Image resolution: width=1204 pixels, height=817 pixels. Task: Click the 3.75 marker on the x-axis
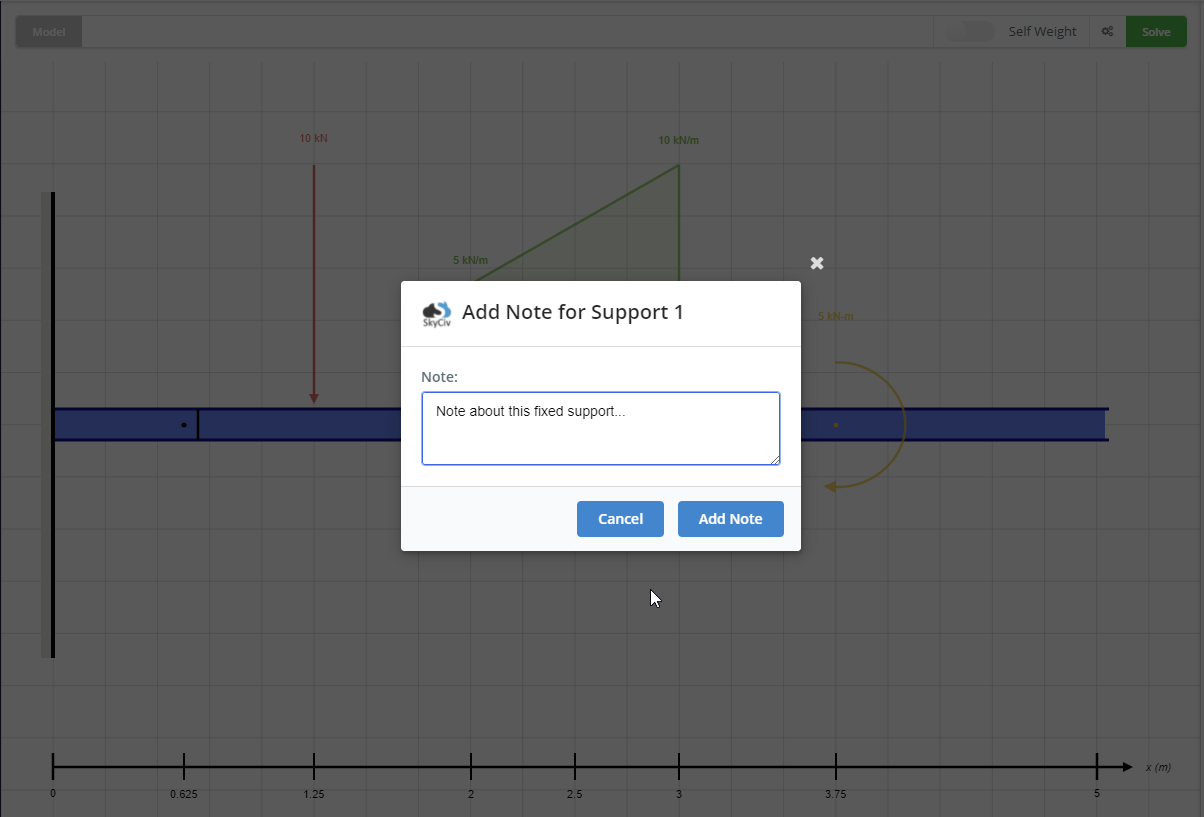point(836,767)
